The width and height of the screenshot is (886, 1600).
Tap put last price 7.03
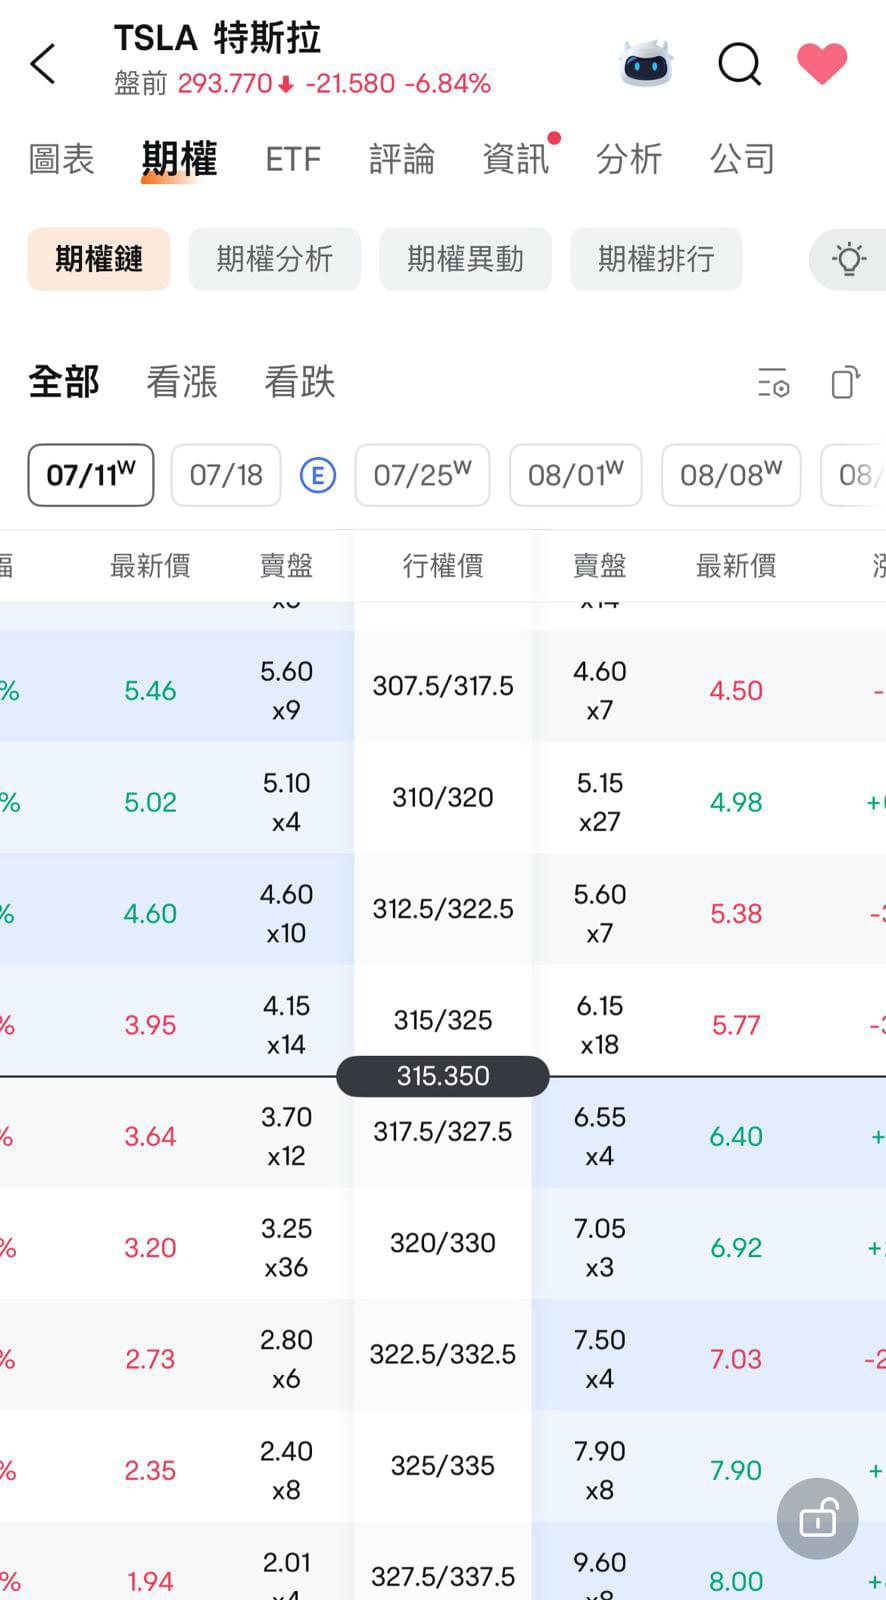tap(736, 1359)
